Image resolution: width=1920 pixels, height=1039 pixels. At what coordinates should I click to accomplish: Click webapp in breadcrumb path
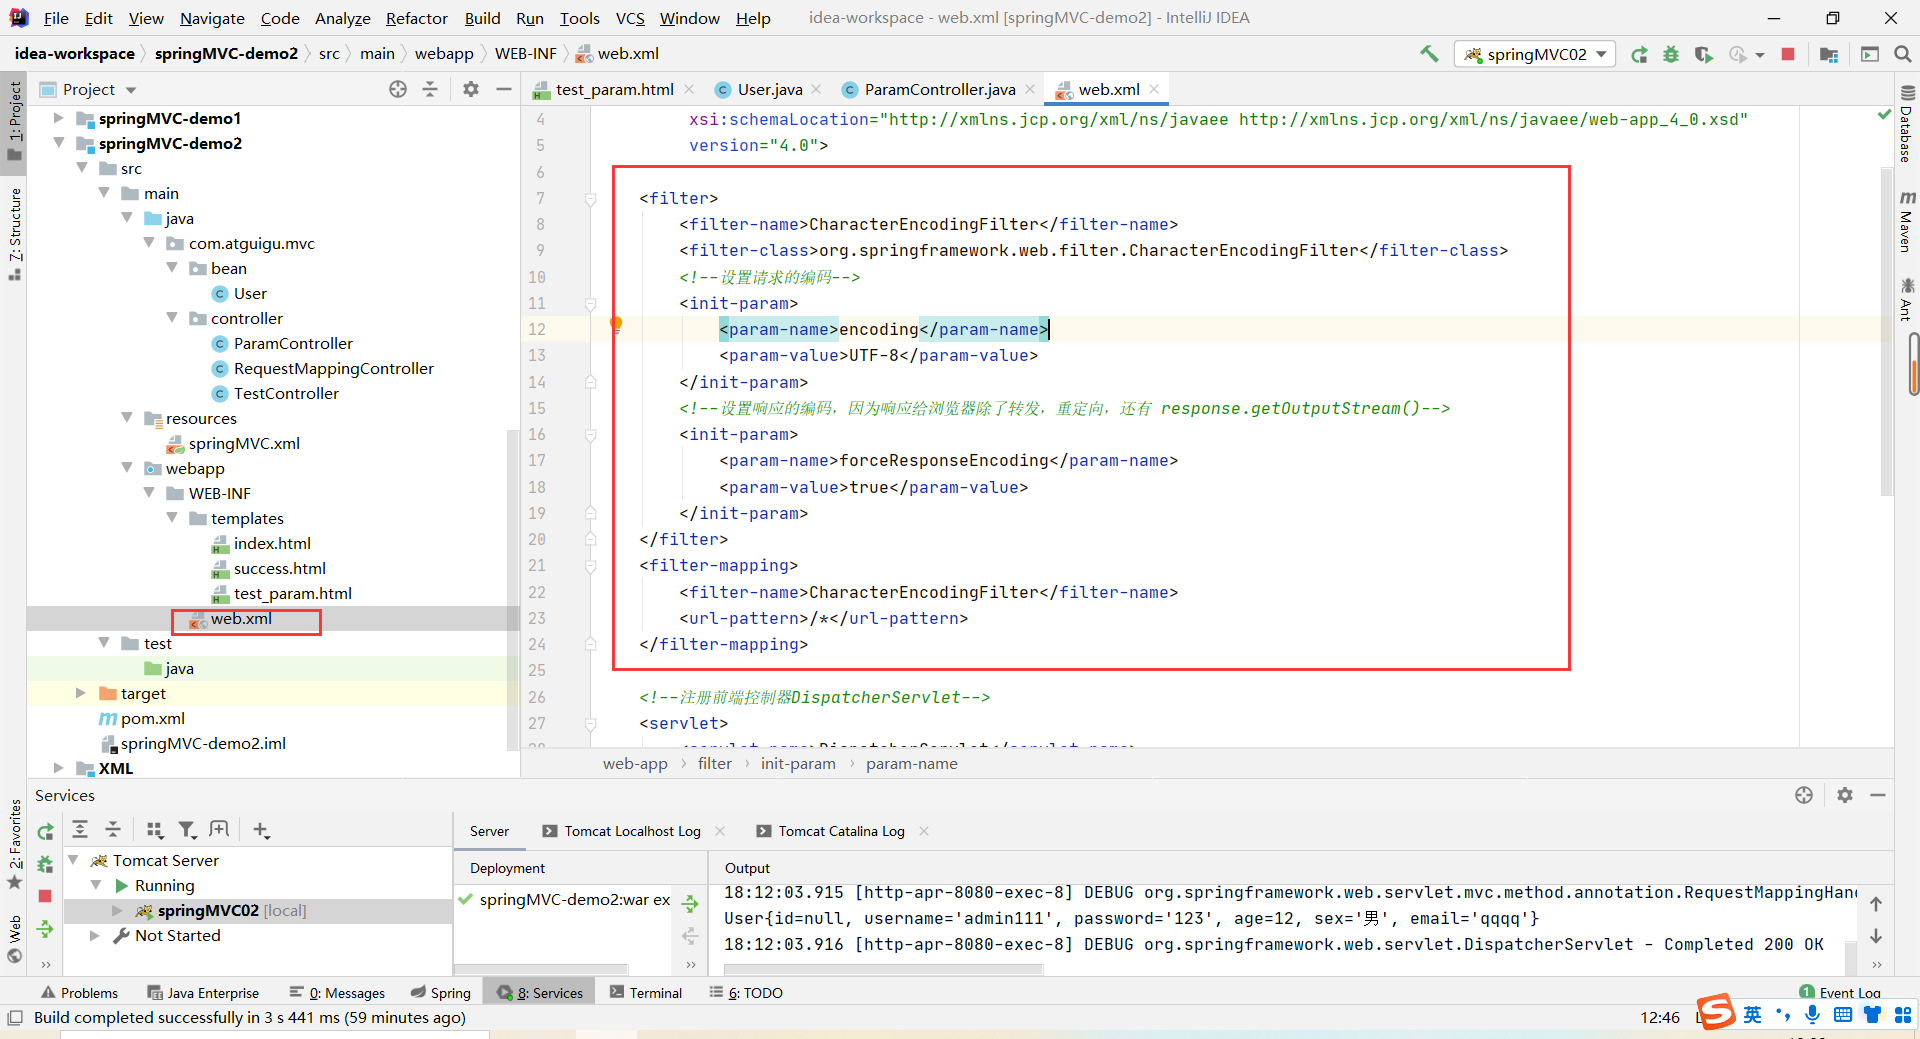[x=444, y=53]
